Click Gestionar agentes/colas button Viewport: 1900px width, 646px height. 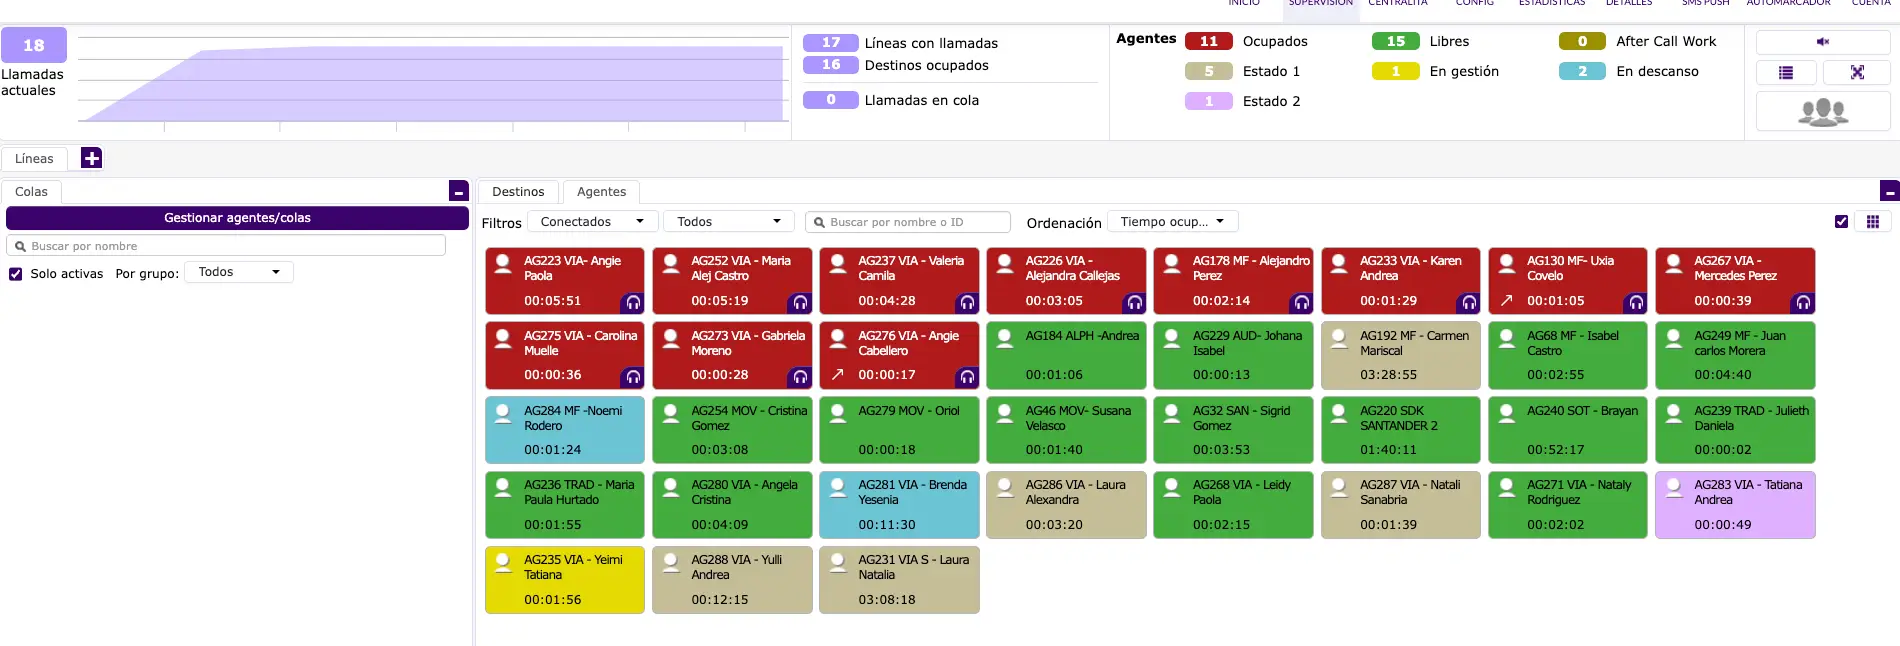[237, 218]
